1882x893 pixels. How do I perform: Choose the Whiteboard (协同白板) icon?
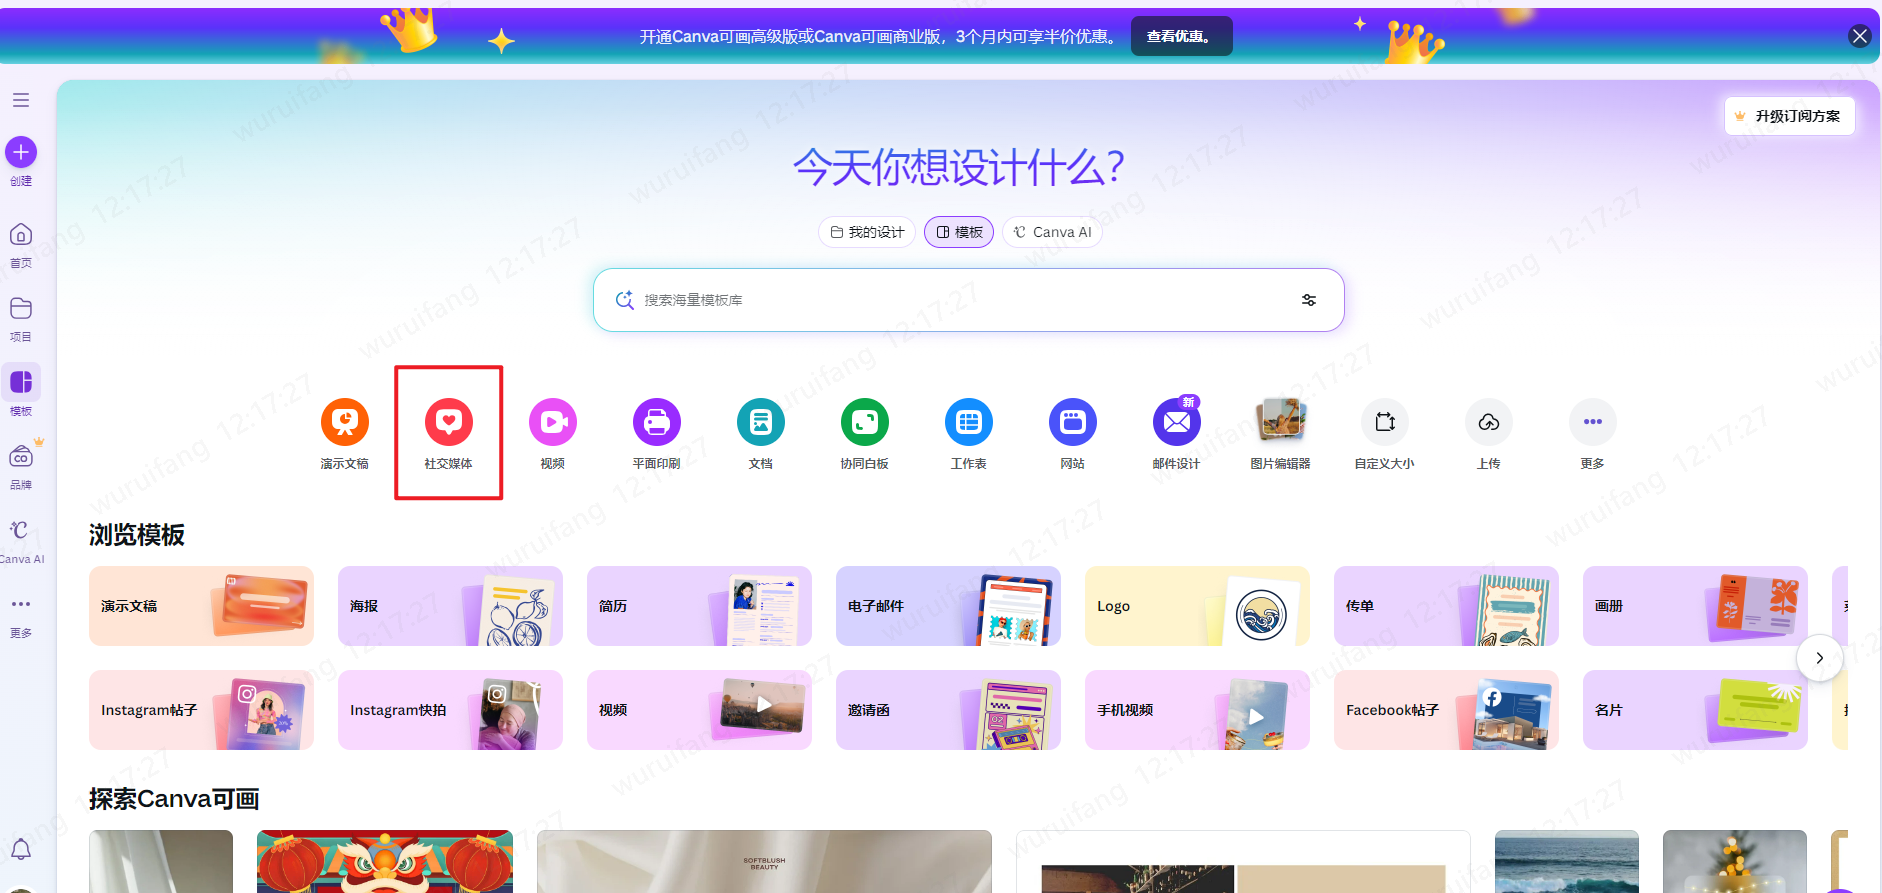click(x=865, y=422)
